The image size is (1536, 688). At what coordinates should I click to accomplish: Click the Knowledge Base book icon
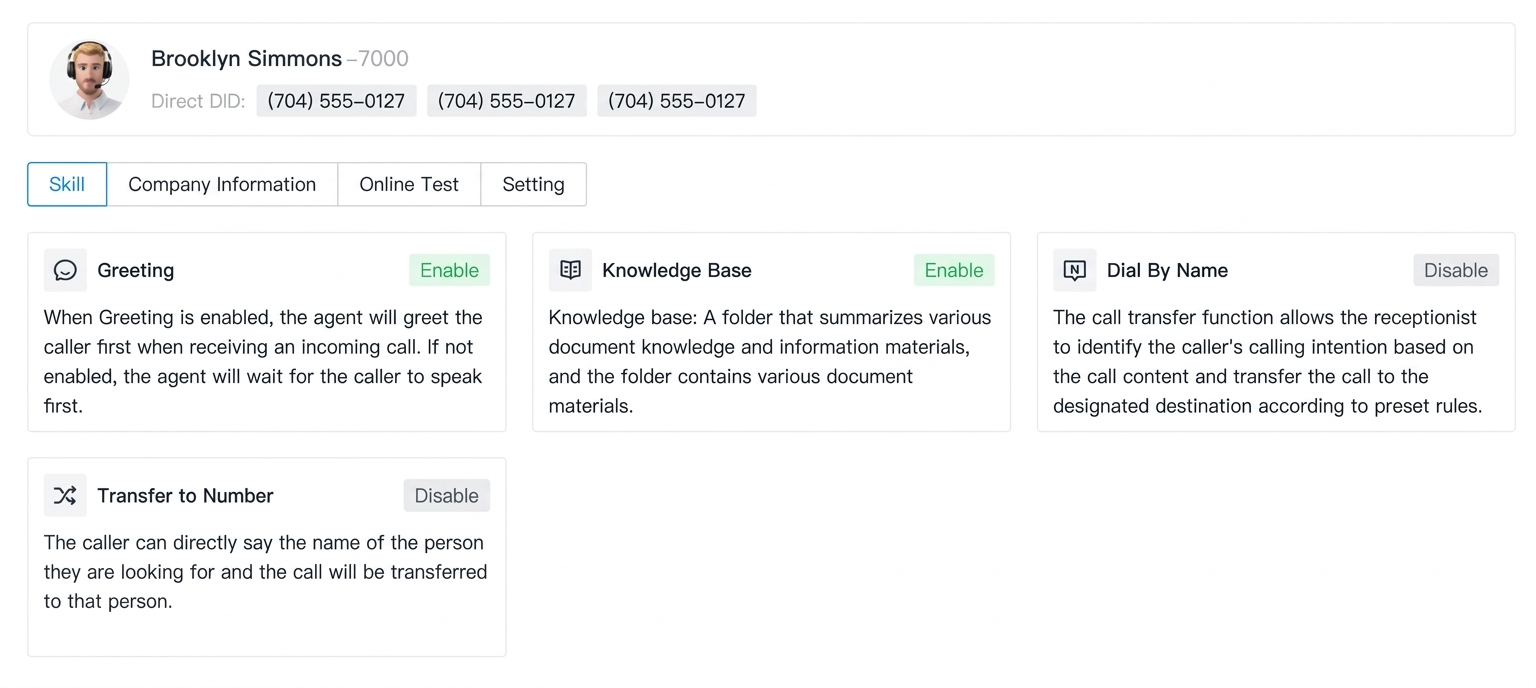[570, 270]
